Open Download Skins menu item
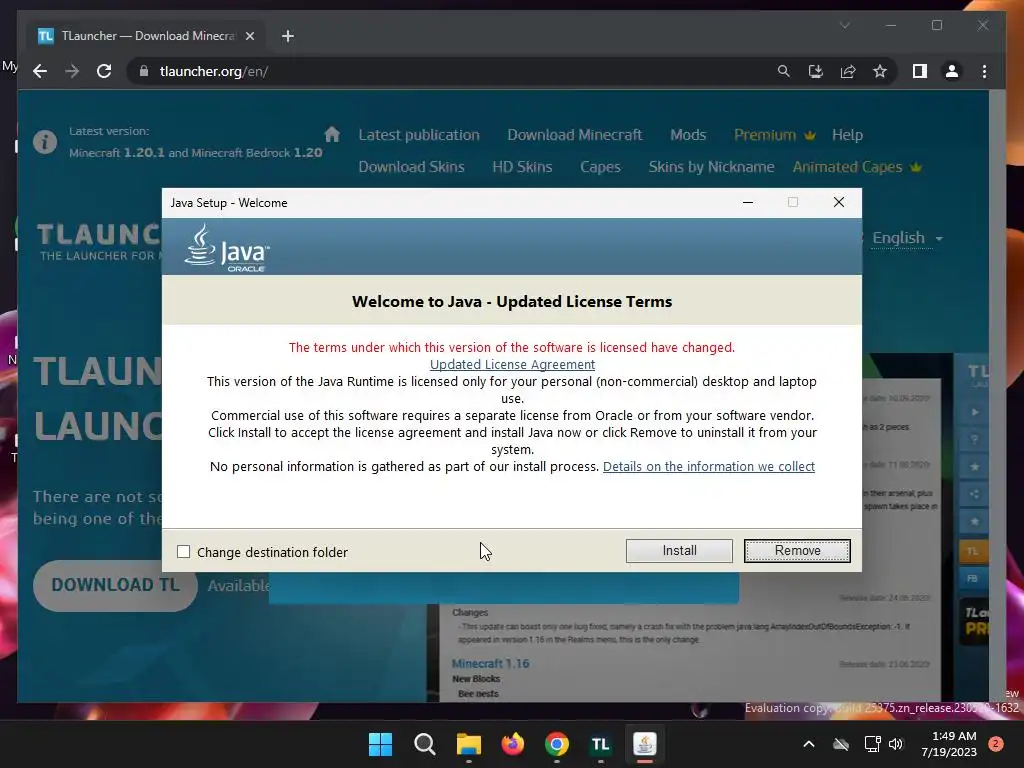The height and width of the screenshot is (768, 1024). point(411,167)
